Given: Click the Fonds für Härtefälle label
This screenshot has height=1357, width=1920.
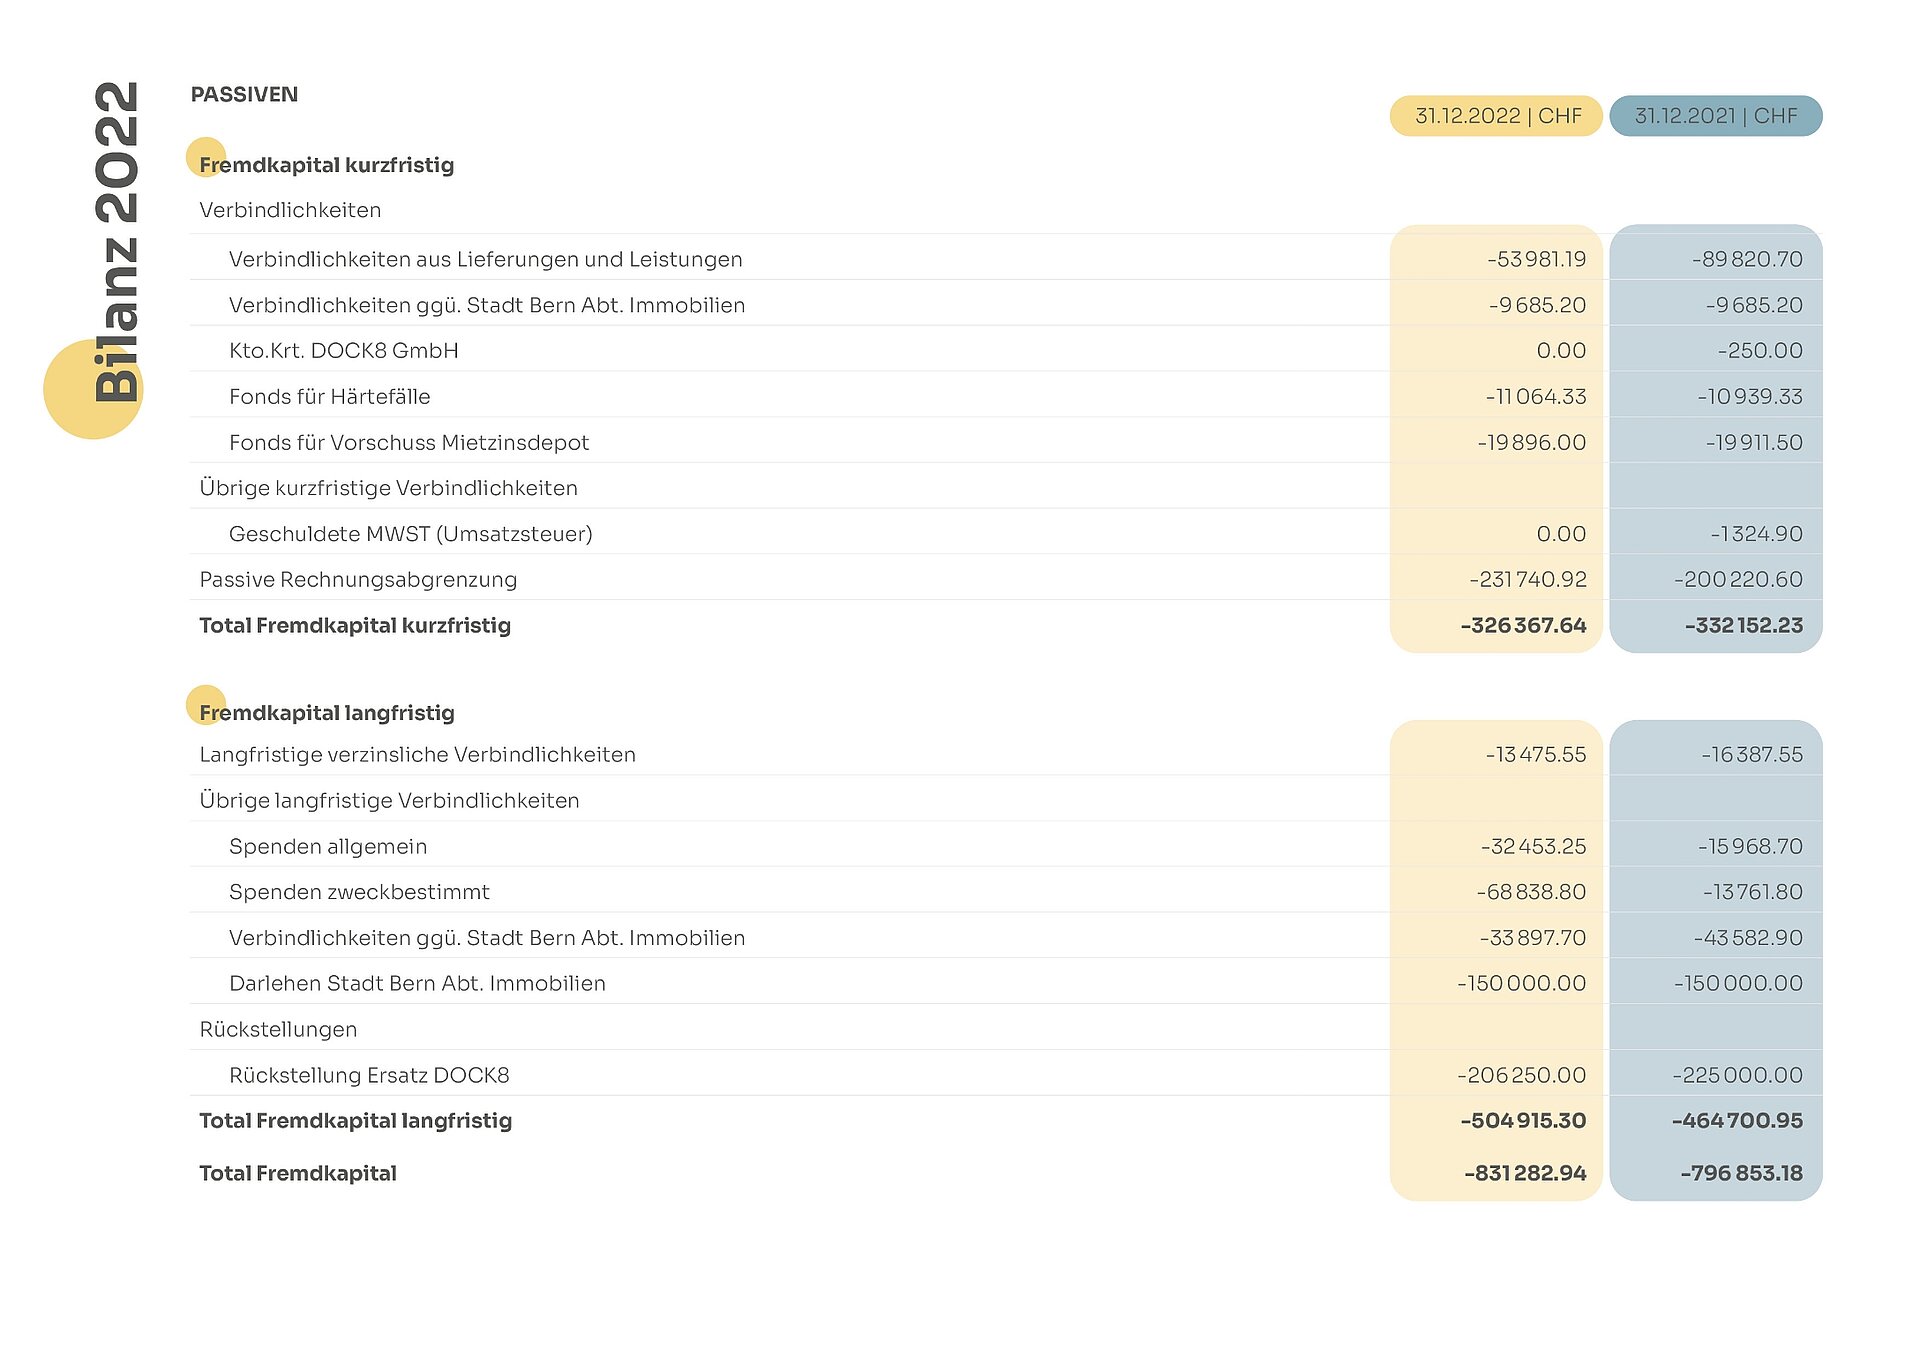Looking at the screenshot, I should coord(329,397).
